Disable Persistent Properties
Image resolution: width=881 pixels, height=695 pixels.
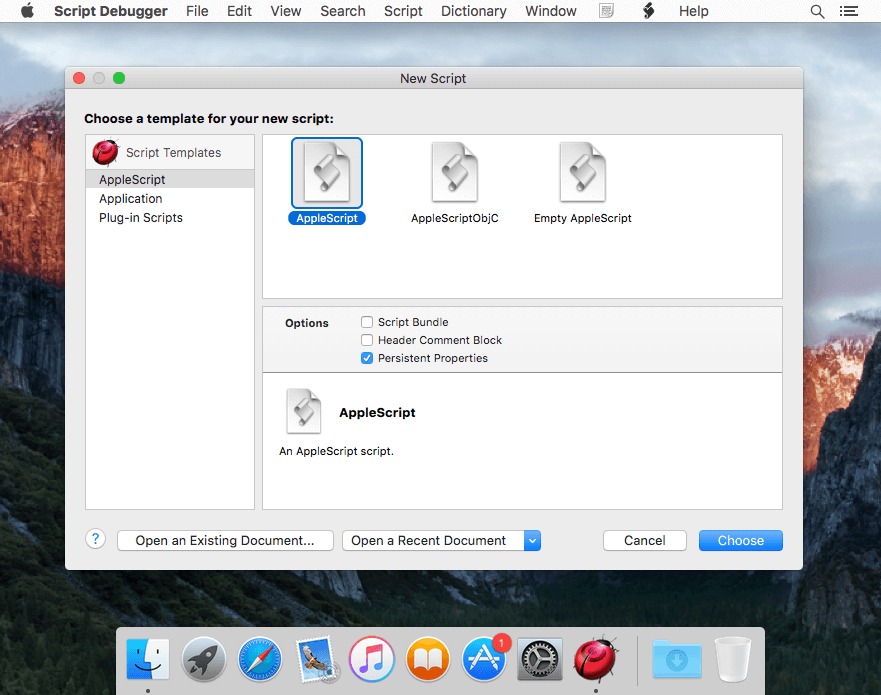click(368, 358)
